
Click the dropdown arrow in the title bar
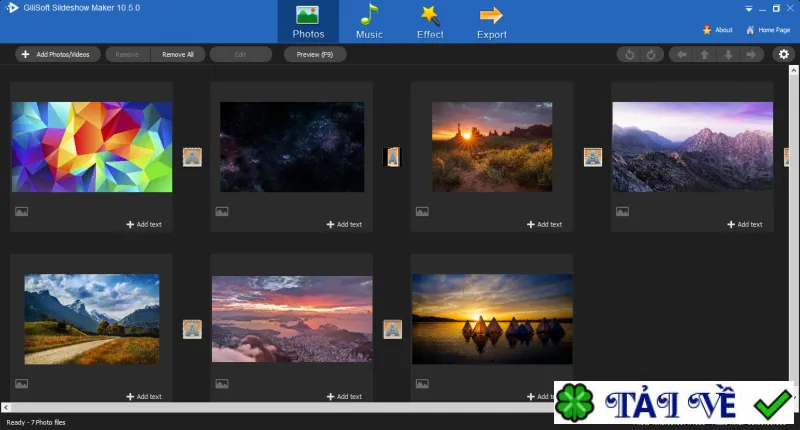pyautogui.click(x=748, y=9)
